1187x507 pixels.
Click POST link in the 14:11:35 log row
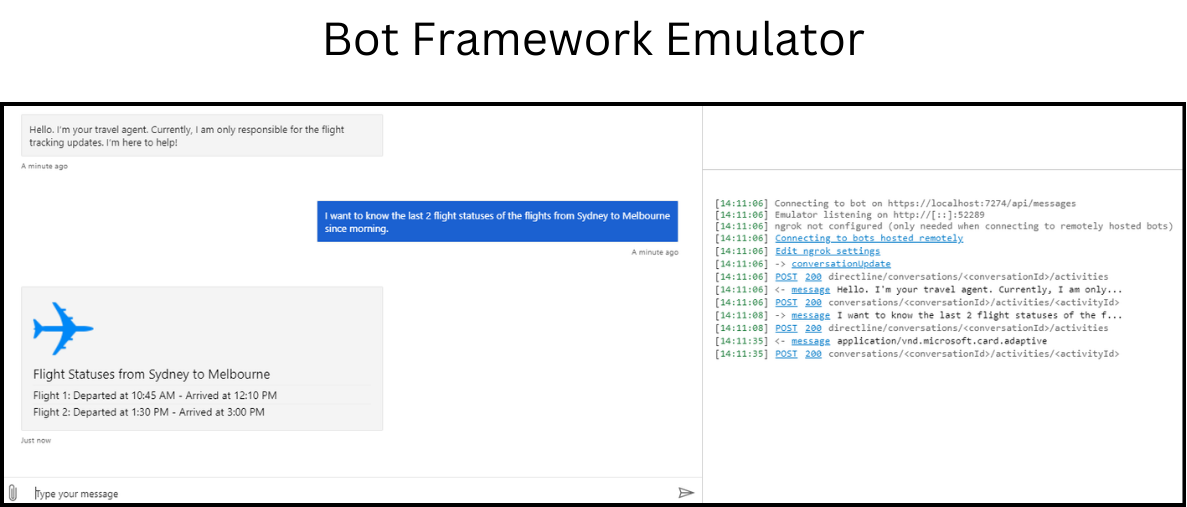point(786,353)
